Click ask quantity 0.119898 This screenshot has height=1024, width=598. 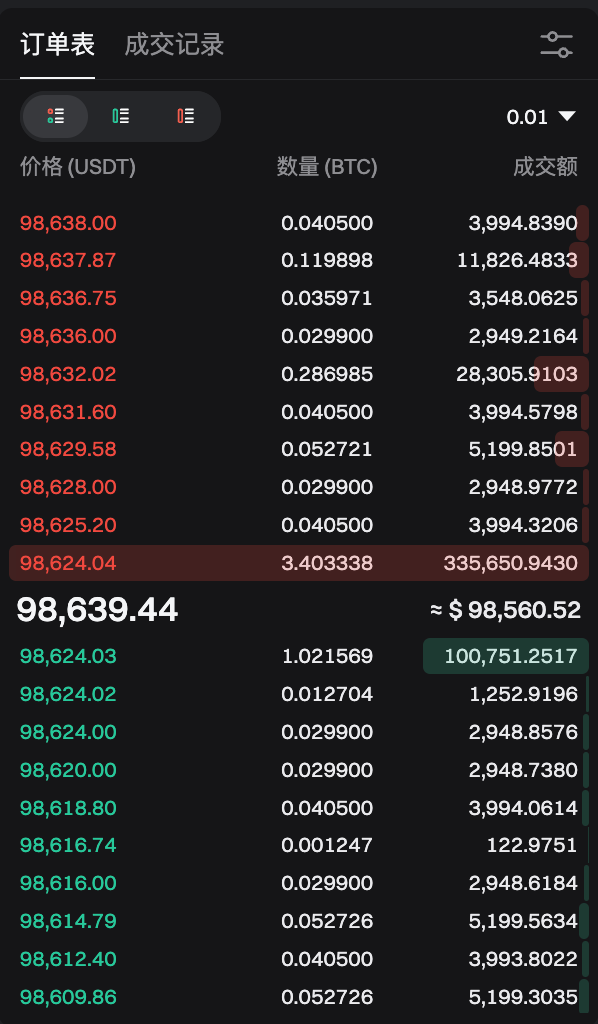click(327, 261)
